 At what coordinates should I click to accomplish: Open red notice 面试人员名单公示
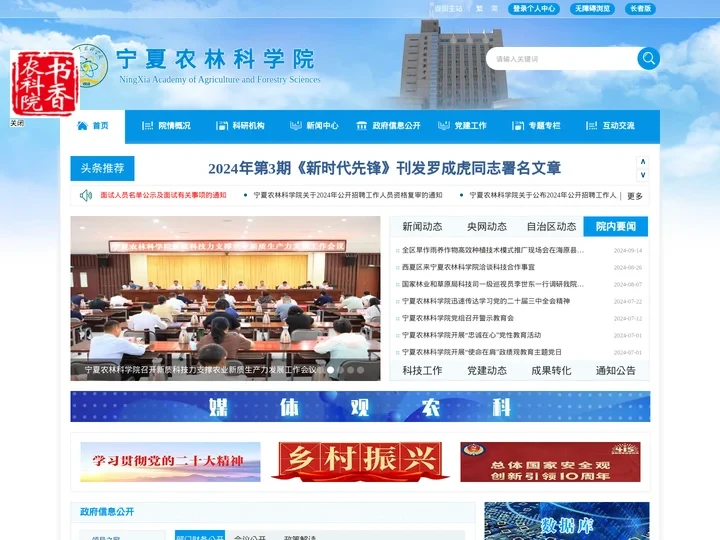click(x=163, y=195)
